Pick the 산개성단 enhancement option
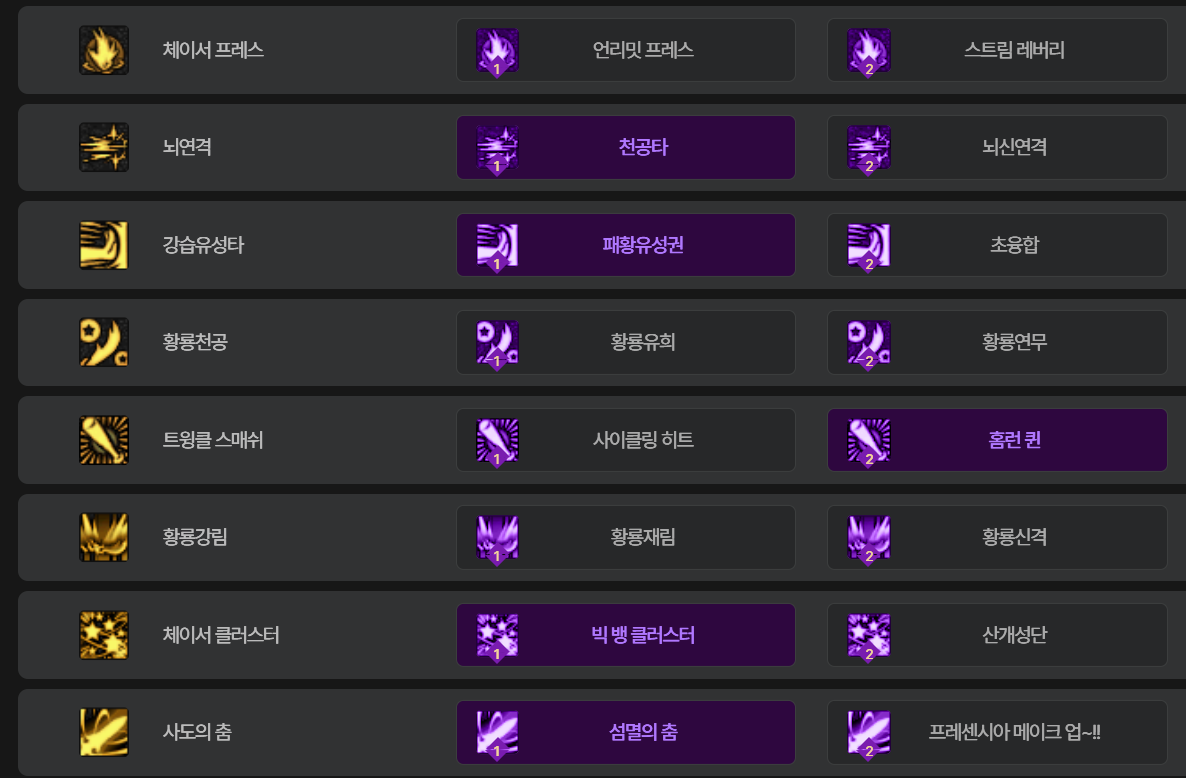Screen dimensions: 1186x778 coord(997,635)
